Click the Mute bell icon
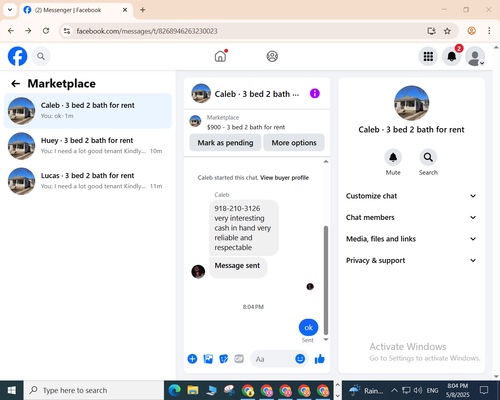The image size is (500, 400). [x=393, y=157]
